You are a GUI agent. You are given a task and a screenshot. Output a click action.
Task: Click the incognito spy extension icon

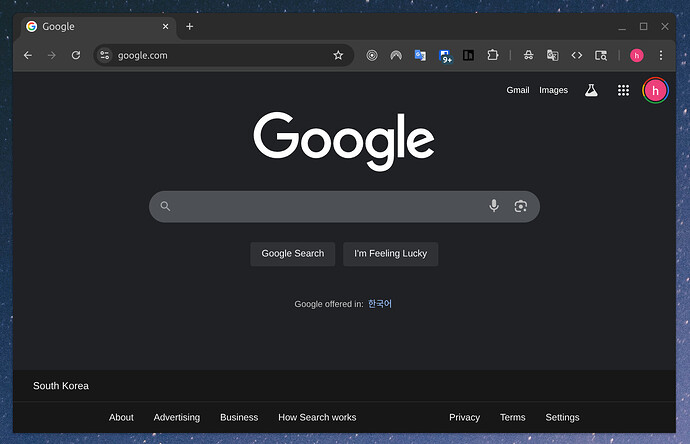tap(529, 55)
